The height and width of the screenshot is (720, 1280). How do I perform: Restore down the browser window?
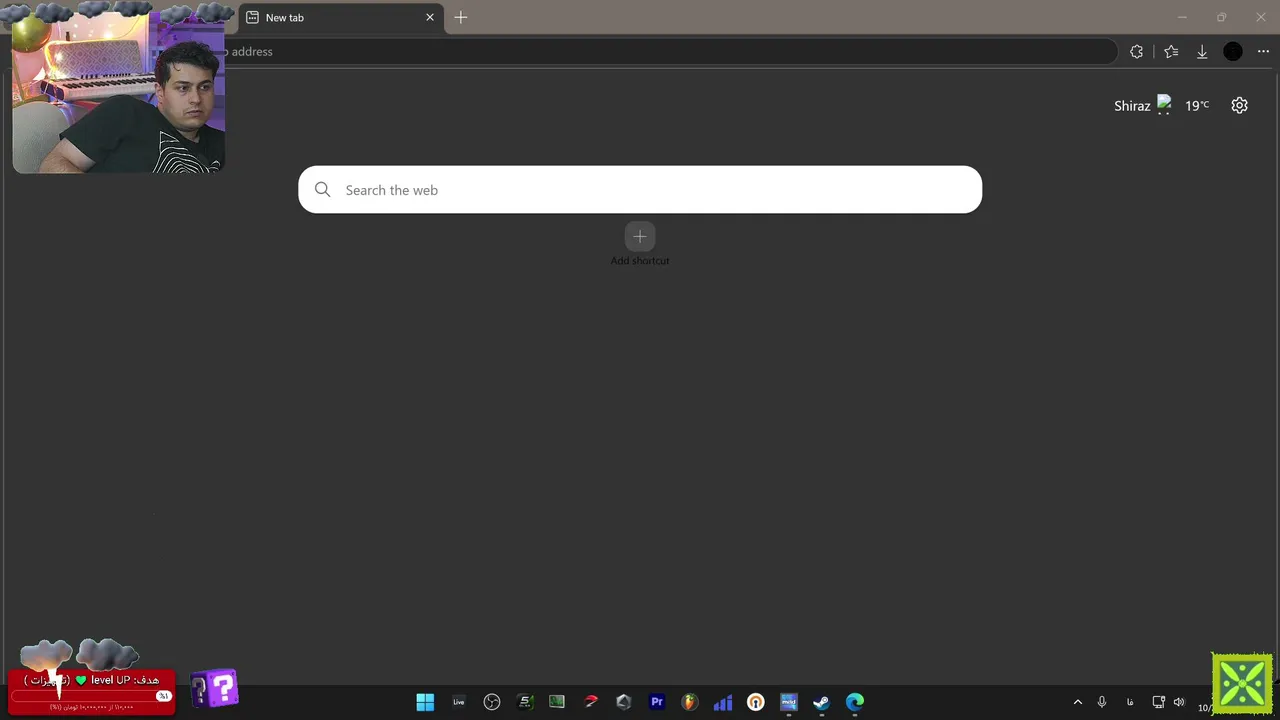click(1221, 17)
